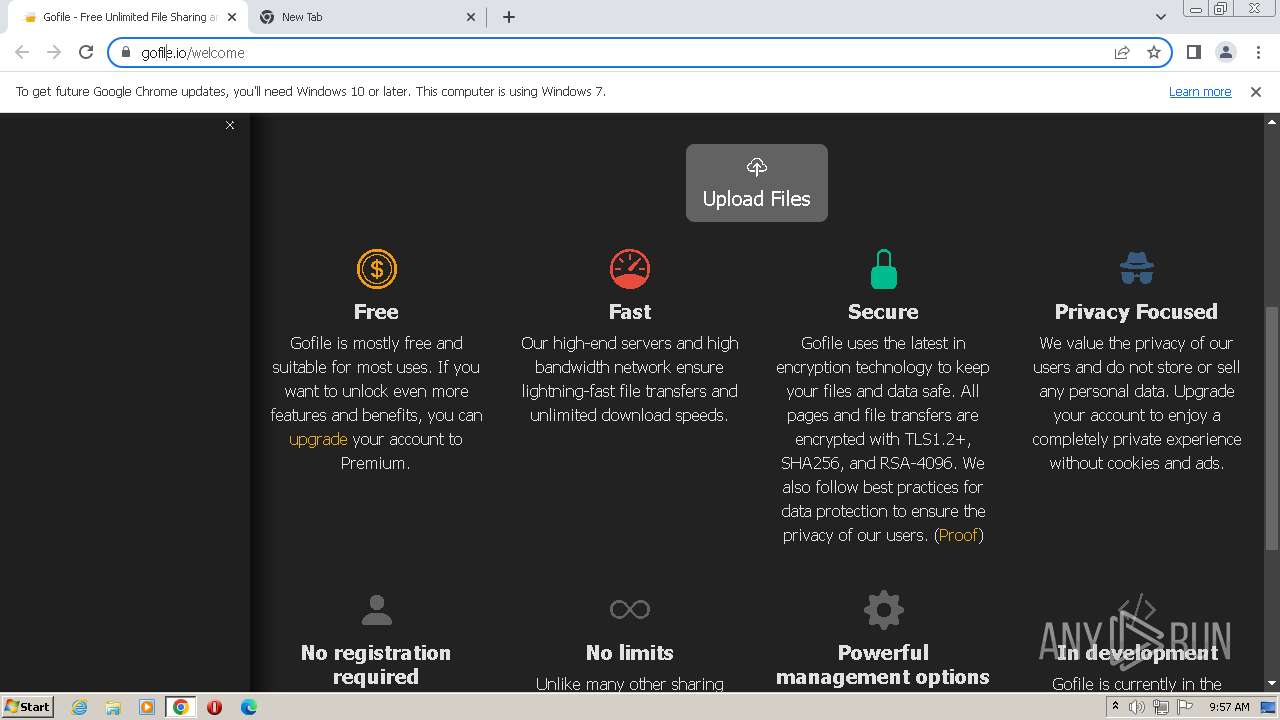Open the red Opera taskbar icon
The image size is (1280, 720).
click(x=215, y=707)
